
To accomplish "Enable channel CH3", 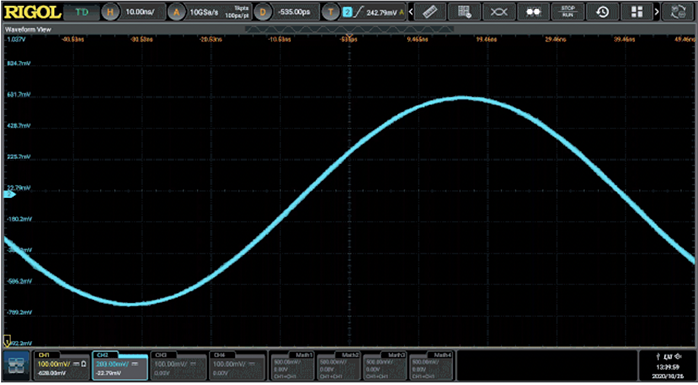I will (x=179, y=366).
